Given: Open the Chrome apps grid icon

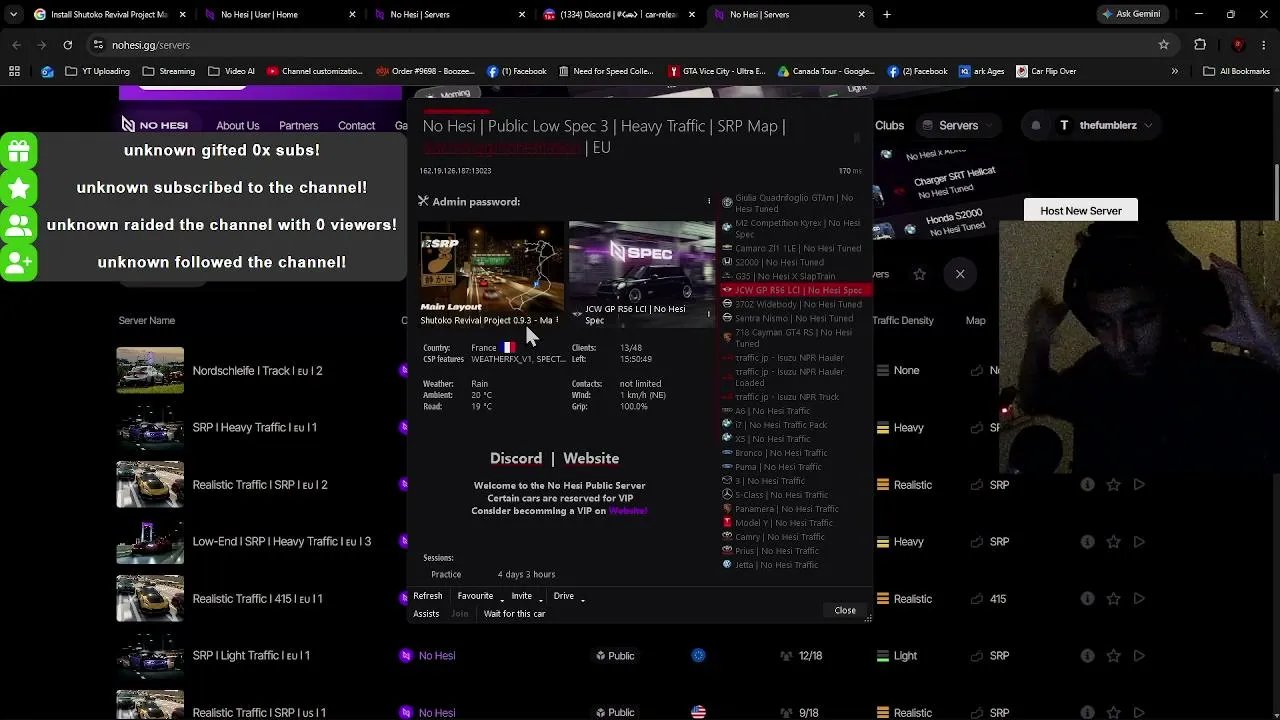Looking at the screenshot, I should tap(14, 71).
